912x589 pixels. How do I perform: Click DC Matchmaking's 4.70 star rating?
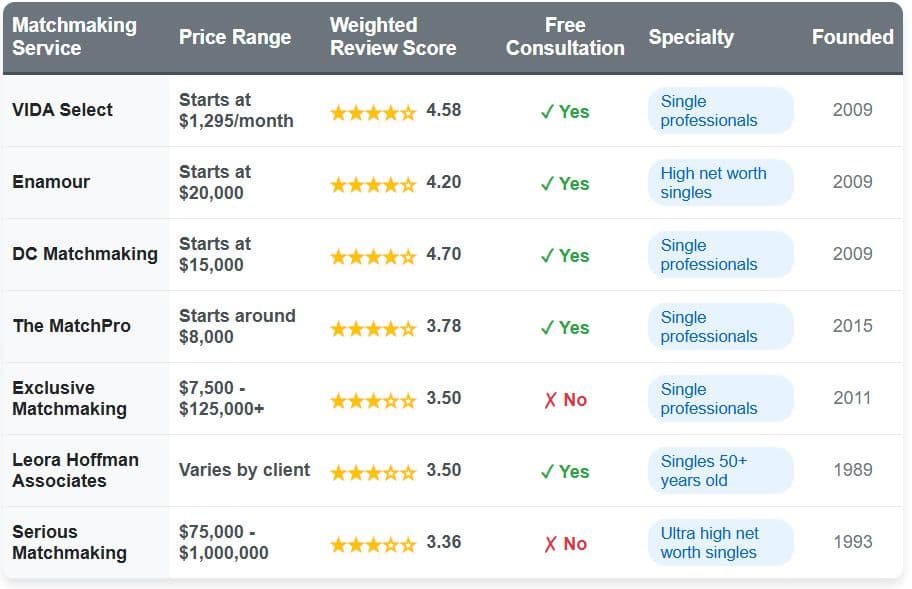point(373,256)
